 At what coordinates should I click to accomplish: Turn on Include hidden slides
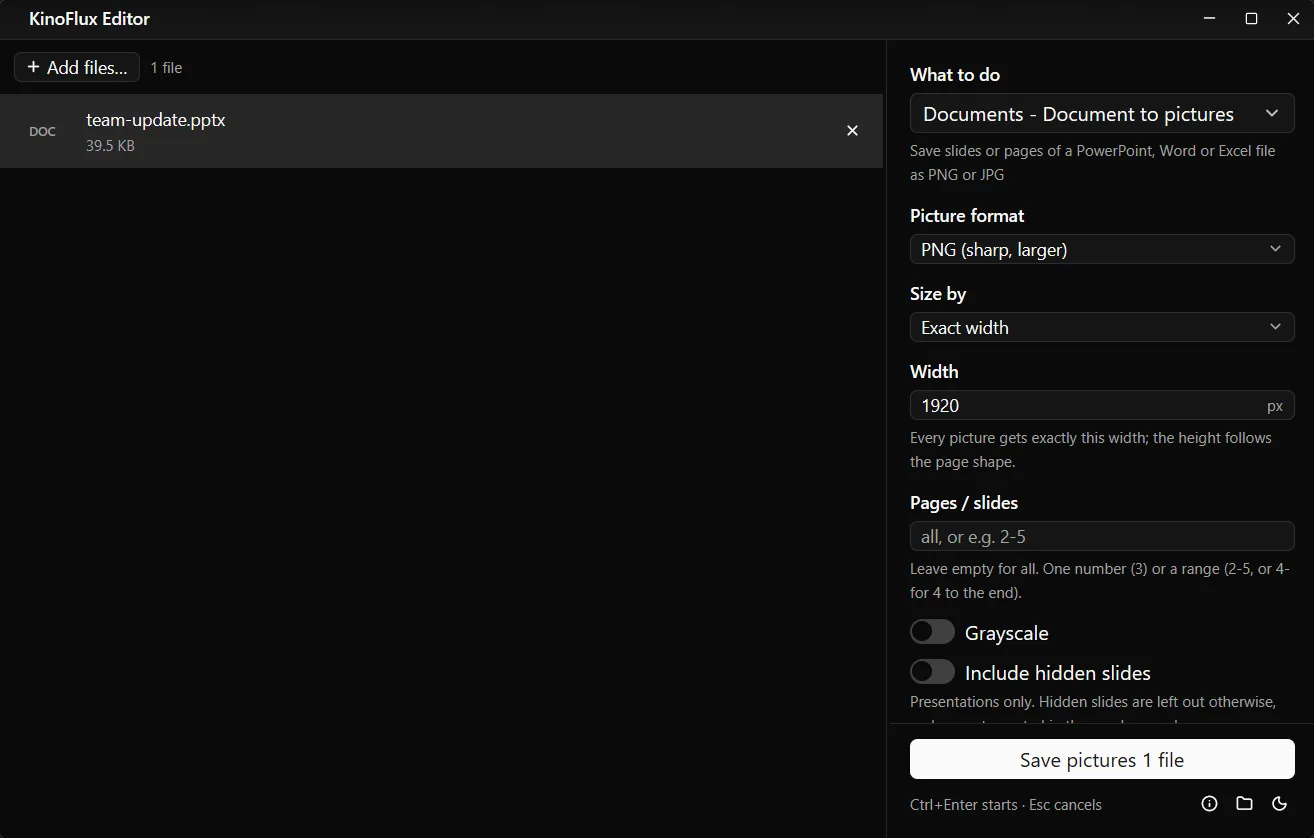(x=932, y=672)
